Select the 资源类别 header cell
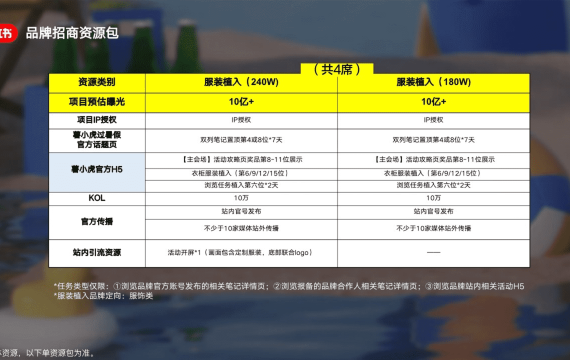The image size is (570, 360). [x=97, y=82]
